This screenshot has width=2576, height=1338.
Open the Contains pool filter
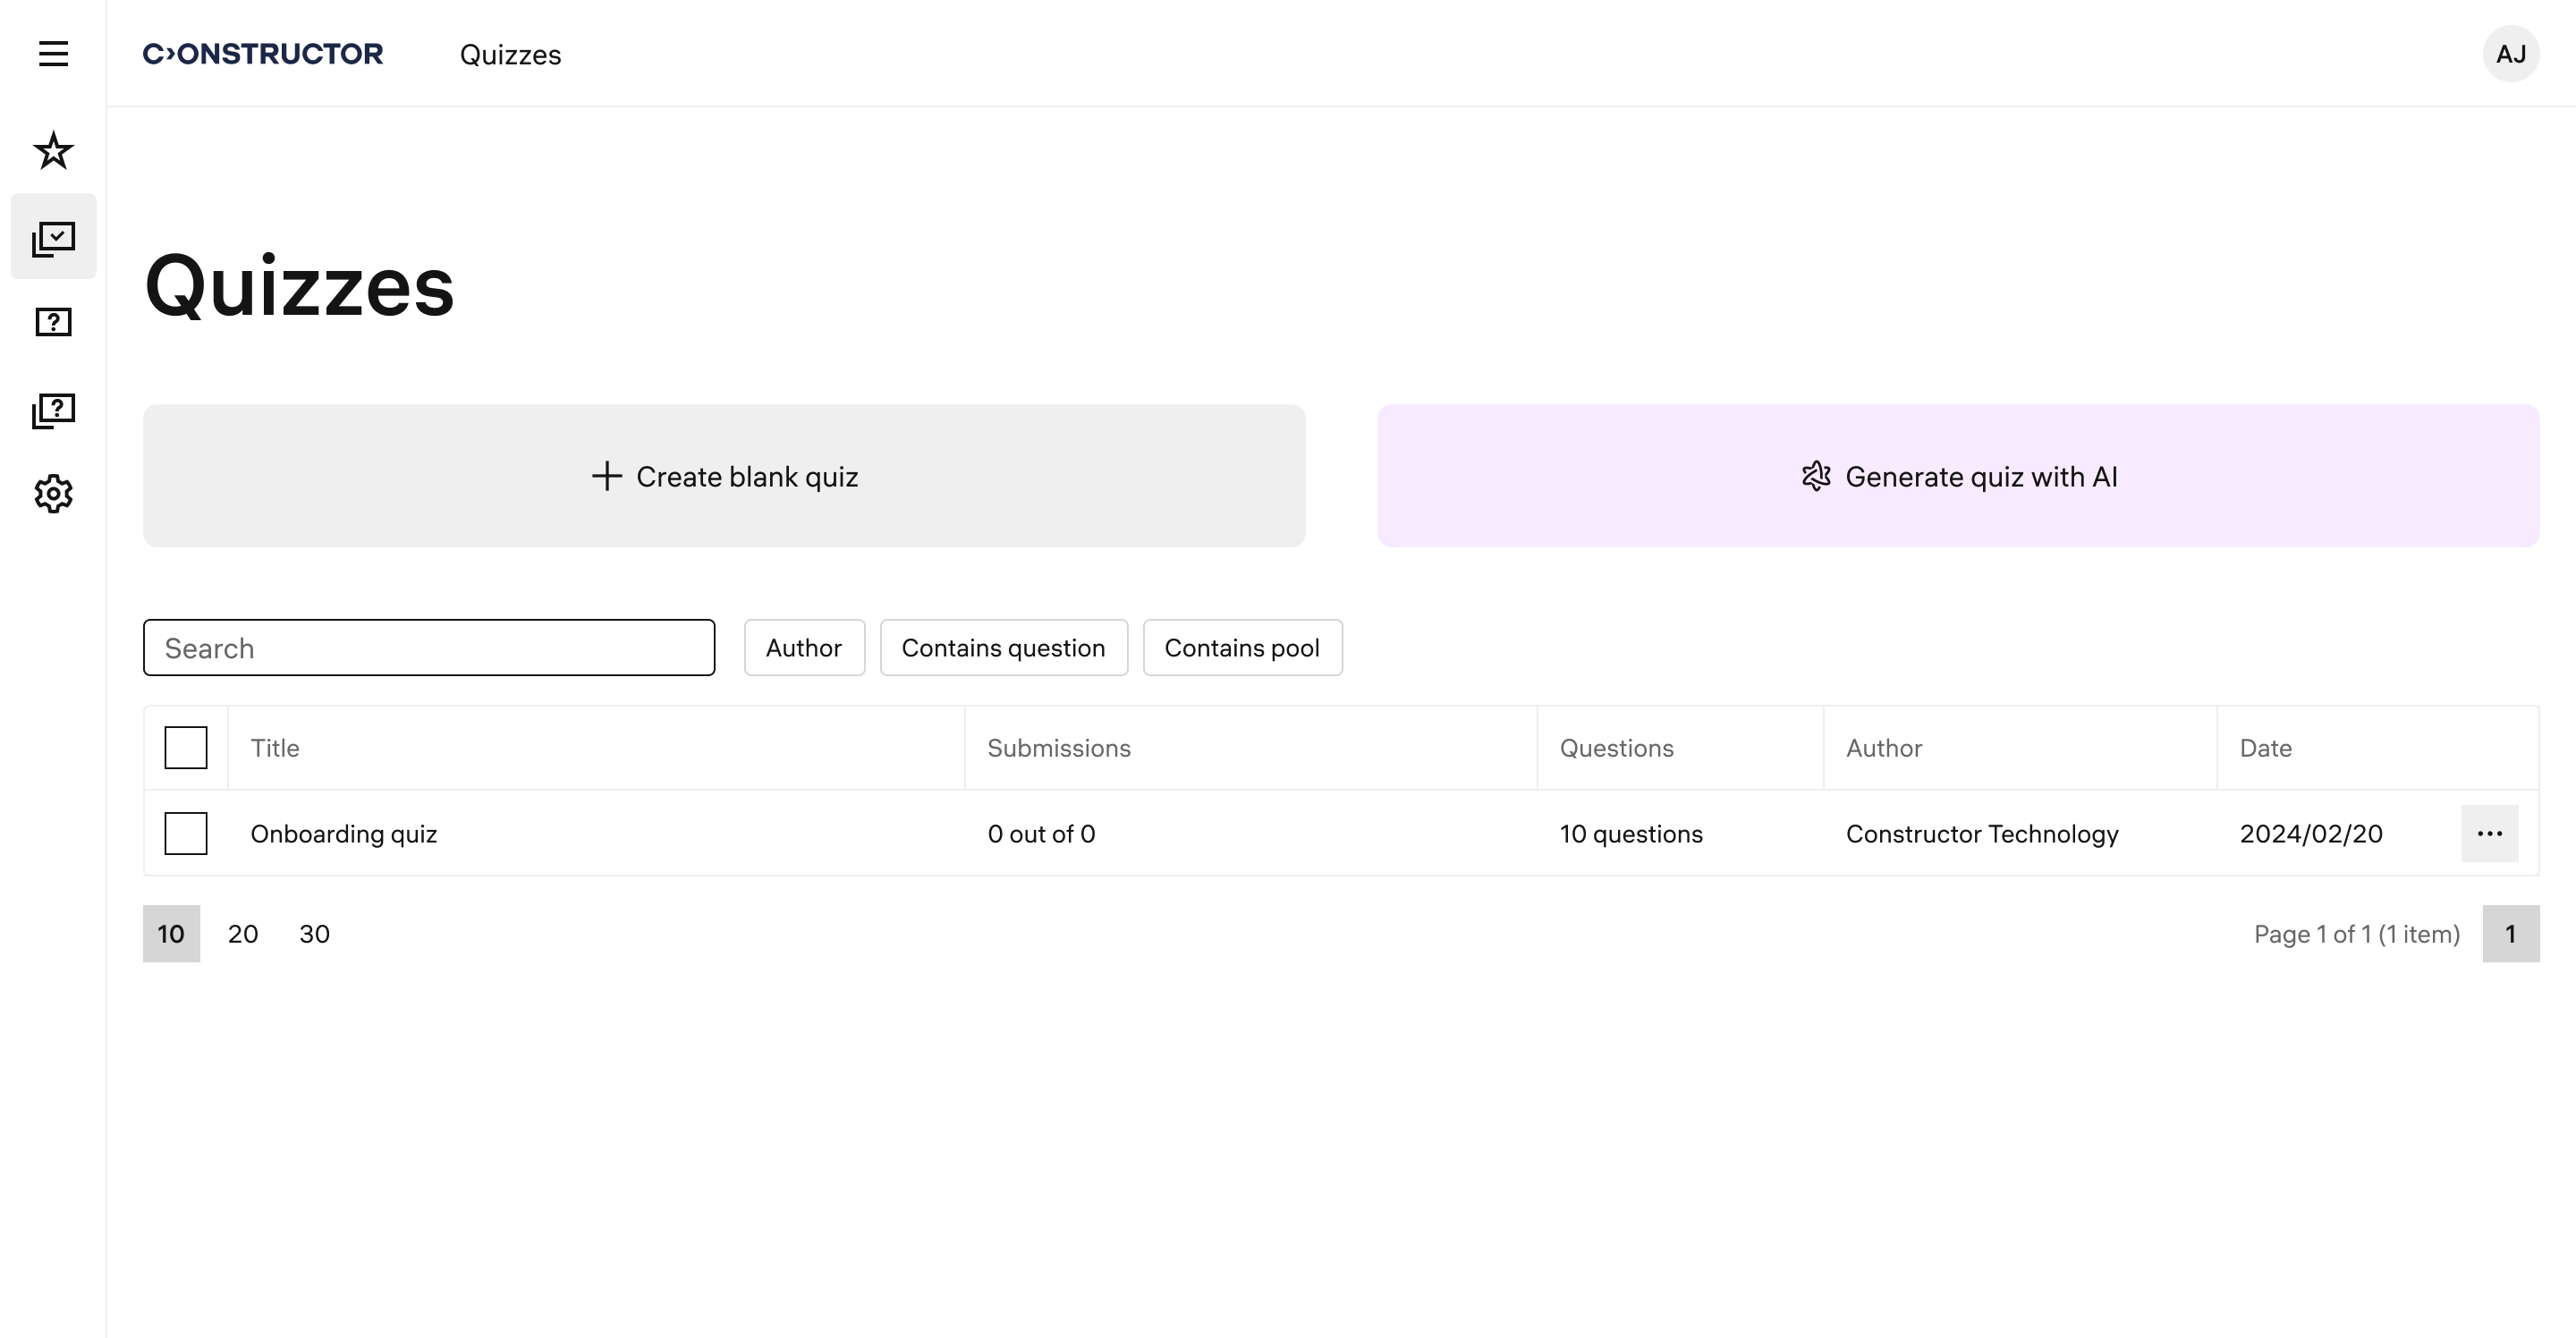pyautogui.click(x=1242, y=648)
